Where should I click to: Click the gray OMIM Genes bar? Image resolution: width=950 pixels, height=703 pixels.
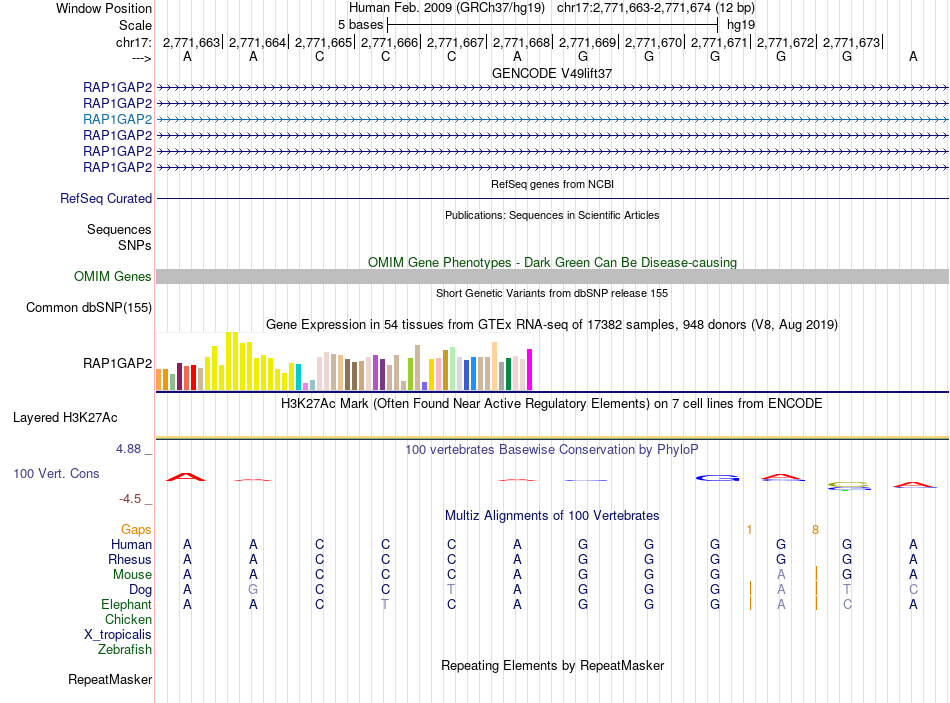(x=552, y=276)
